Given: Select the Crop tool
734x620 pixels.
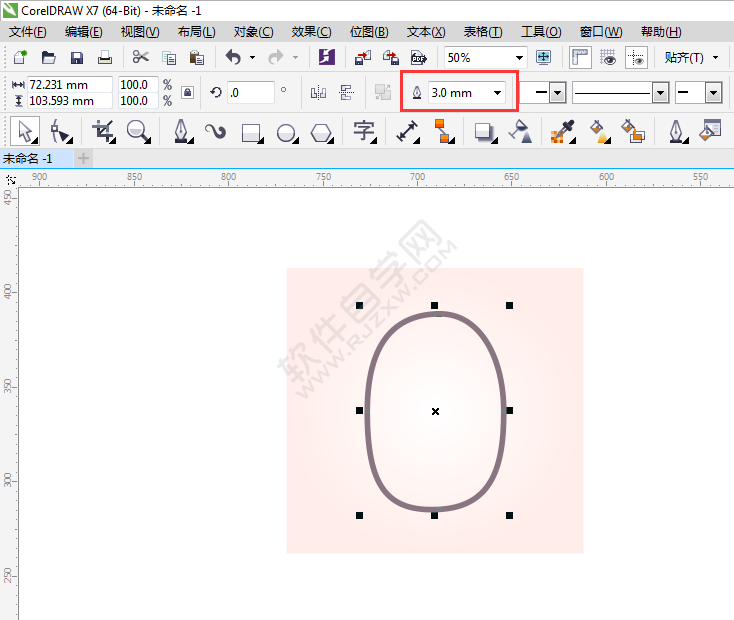Looking at the screenshot, I should point(103,132).
